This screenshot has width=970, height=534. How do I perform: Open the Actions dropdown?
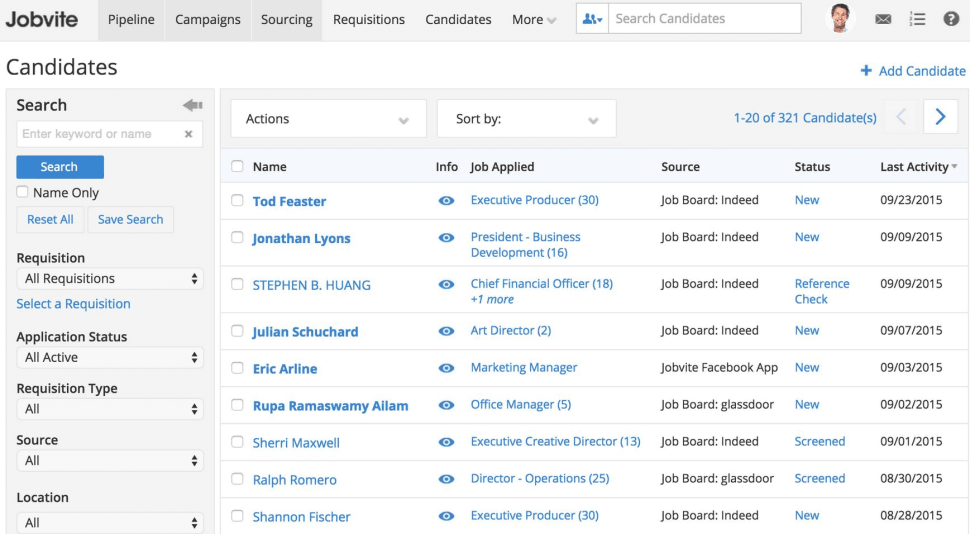pos(328,119)
